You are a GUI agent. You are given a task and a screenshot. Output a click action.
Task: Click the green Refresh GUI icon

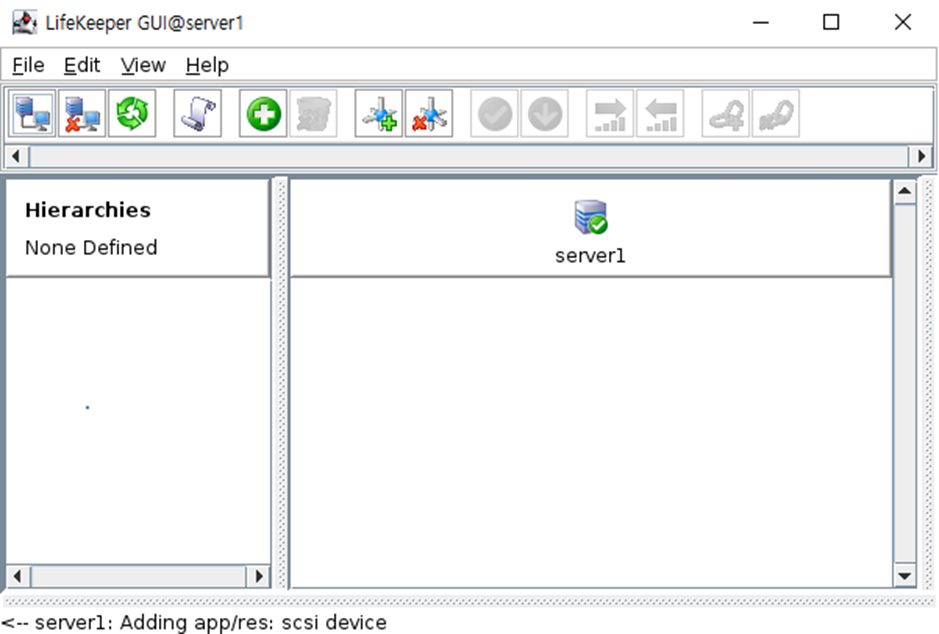click(132, 114)
